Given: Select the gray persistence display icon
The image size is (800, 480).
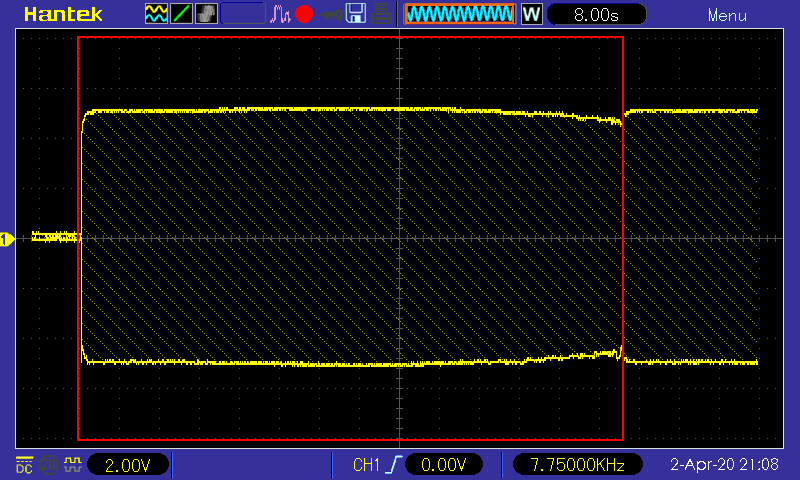Looking at the screenshot, I should pos(206,14).
